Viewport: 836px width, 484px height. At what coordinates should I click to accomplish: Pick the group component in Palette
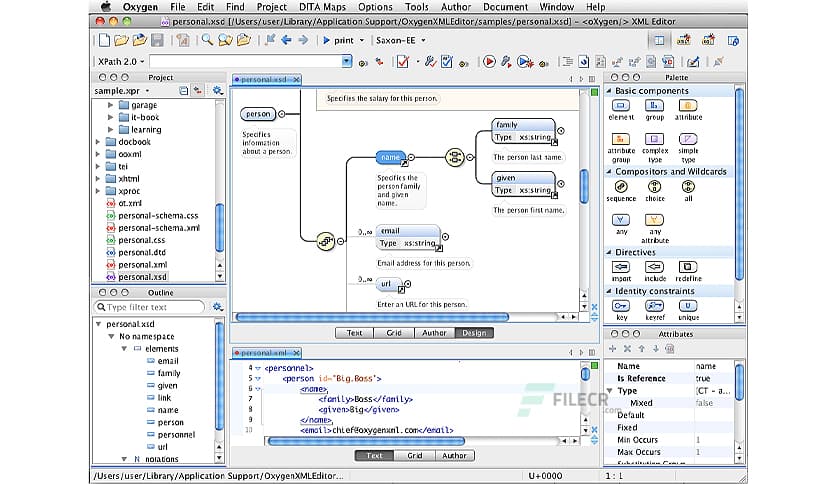pos(654,106)
